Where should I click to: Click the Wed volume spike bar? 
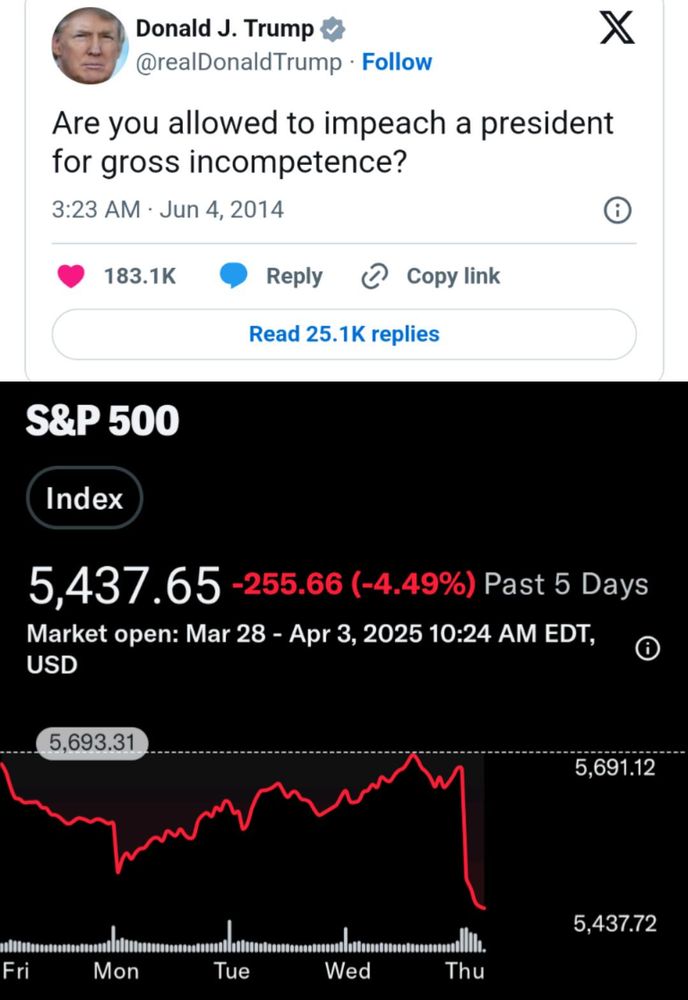[346, 939]
